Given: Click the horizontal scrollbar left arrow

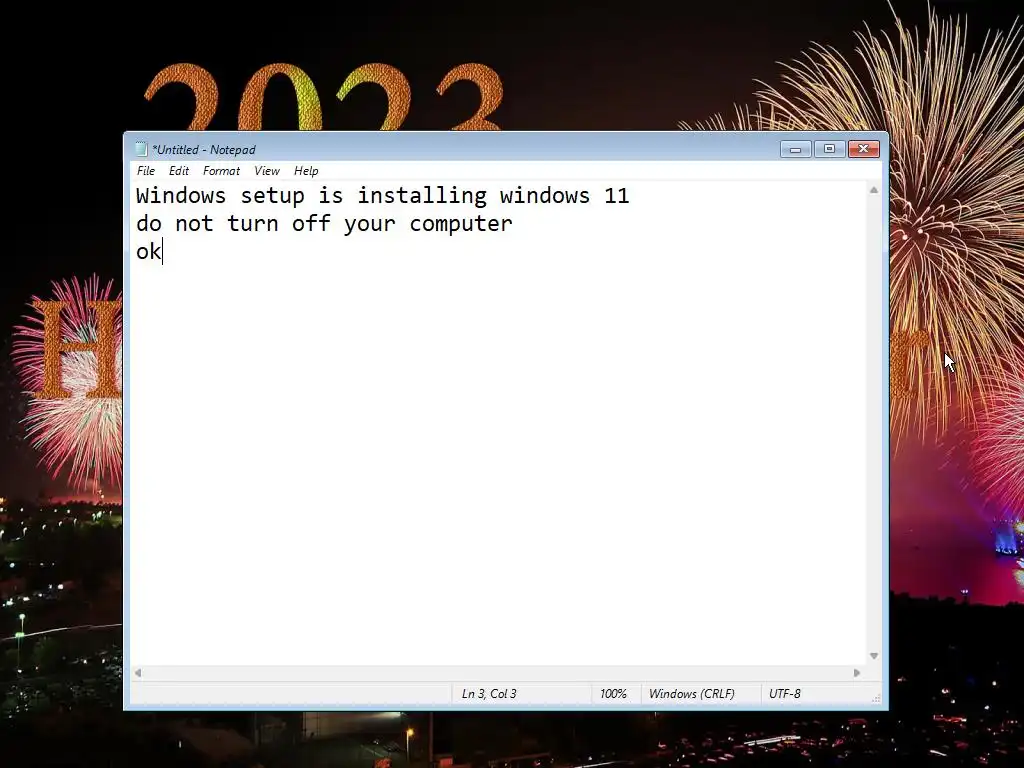Looking at the screenshot, I should coord(138,673).
